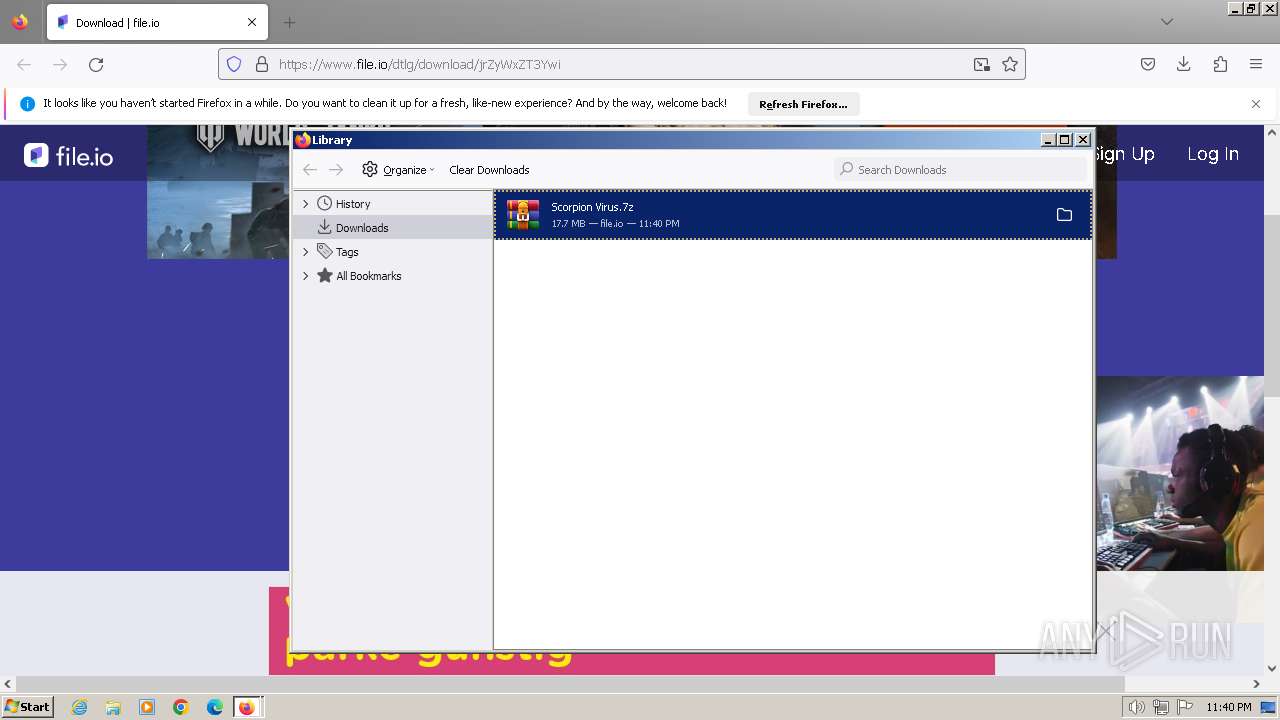Screen dimensions: 1280x720
Task: Open Windows Start menu
Action: [x=27, y=707]
